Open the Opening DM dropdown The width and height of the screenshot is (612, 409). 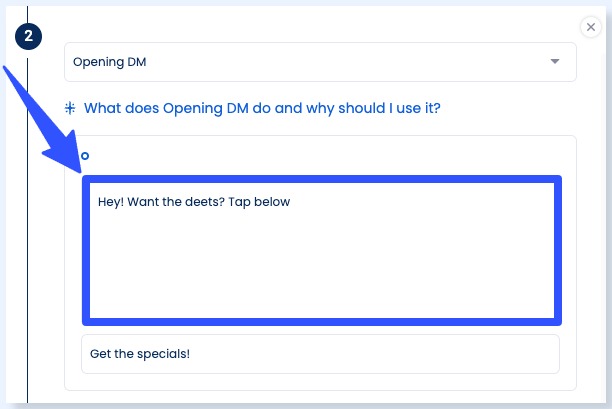320,62
